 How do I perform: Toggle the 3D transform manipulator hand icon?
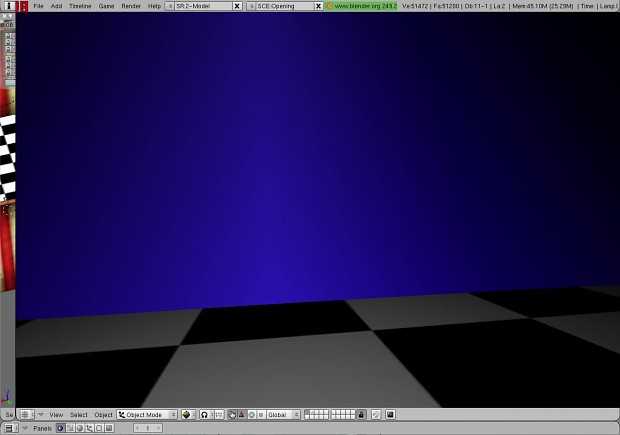[232, 414]
